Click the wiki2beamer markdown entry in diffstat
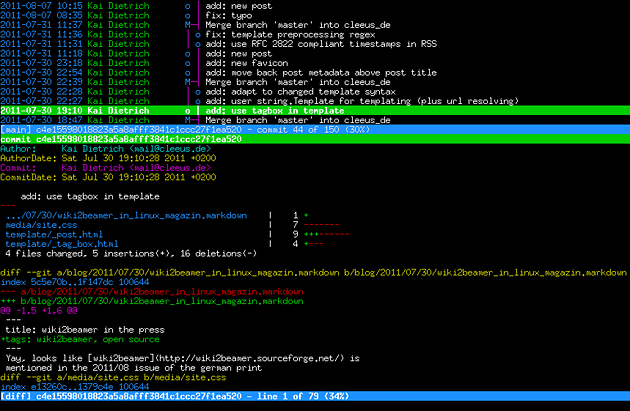 (126, 215)
